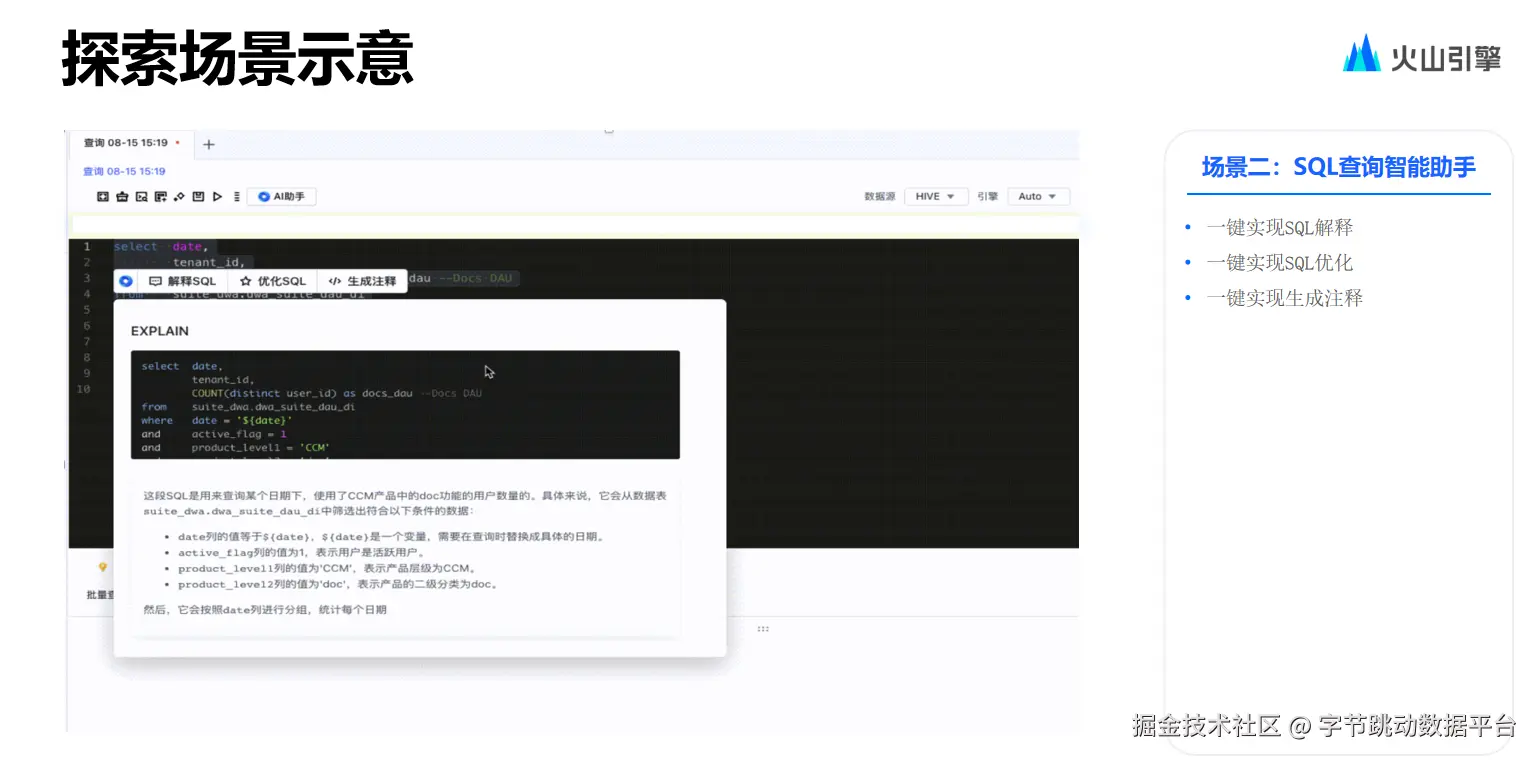1539x761 pixels.
Task: Open the more options vertical dots icon
Action: [236, 197]
